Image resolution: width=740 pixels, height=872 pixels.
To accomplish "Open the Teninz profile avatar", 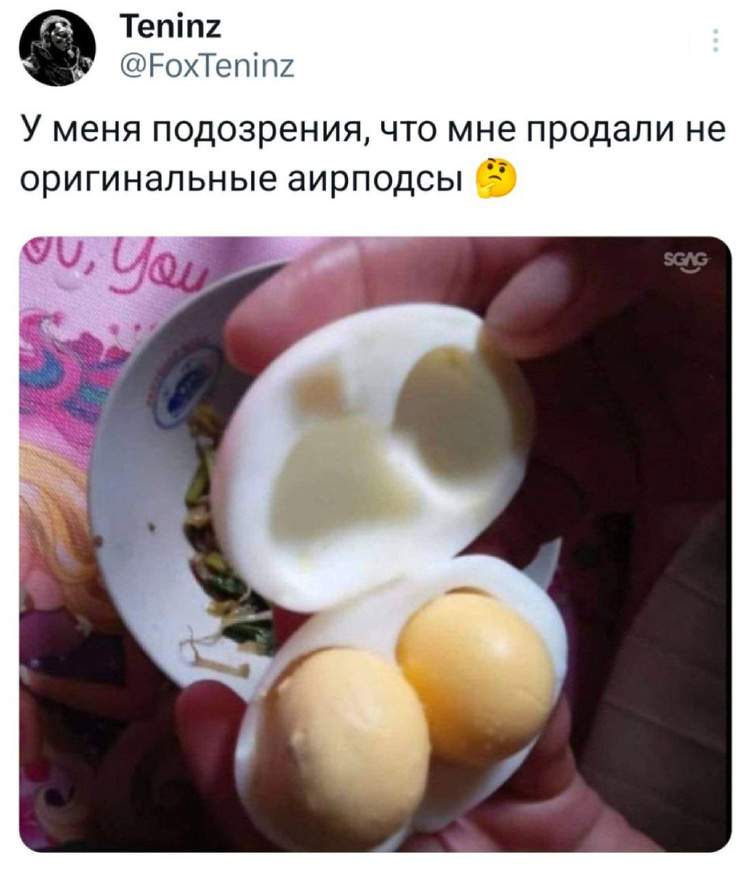I will coord(57,47).
